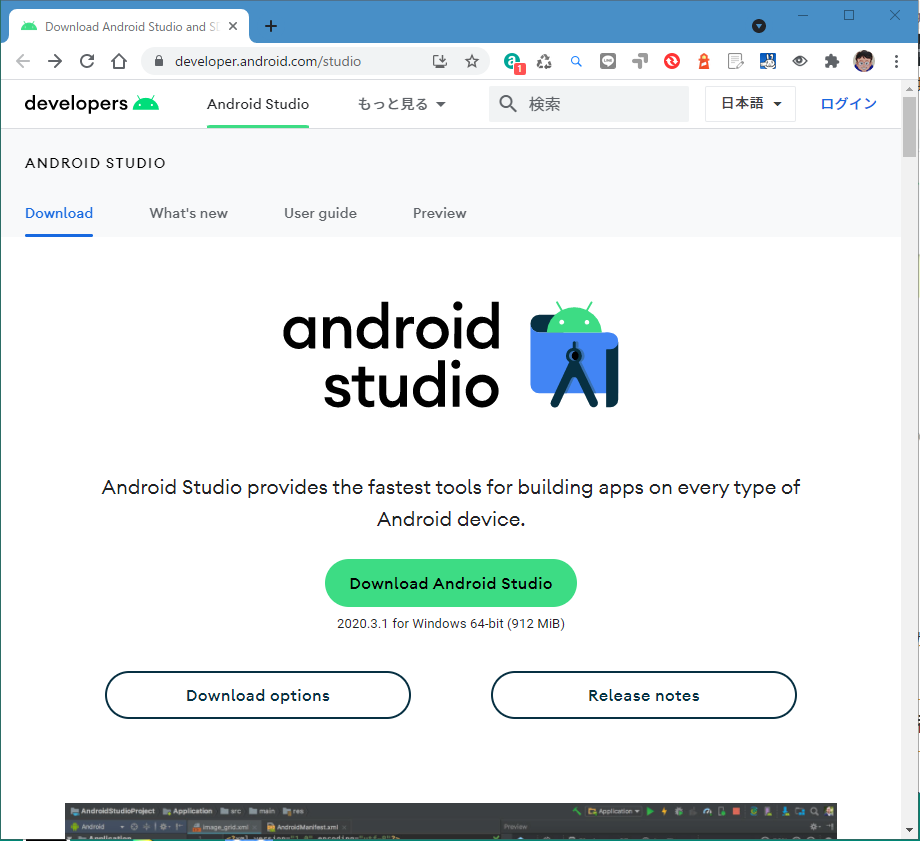Click Download Android Studio button
920x841 pixels.
pos(450,582)
